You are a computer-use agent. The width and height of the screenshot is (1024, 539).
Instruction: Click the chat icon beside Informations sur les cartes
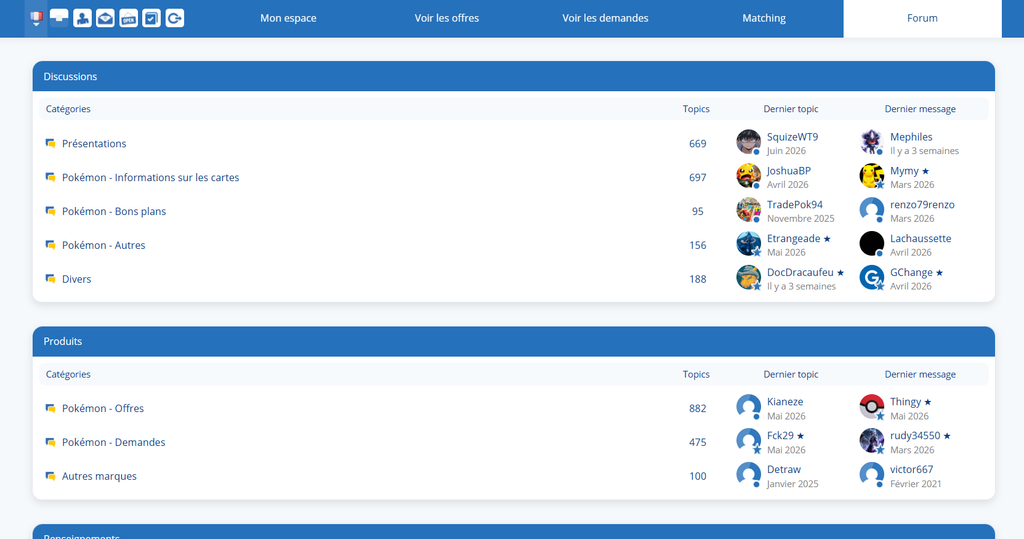(50, 177)
